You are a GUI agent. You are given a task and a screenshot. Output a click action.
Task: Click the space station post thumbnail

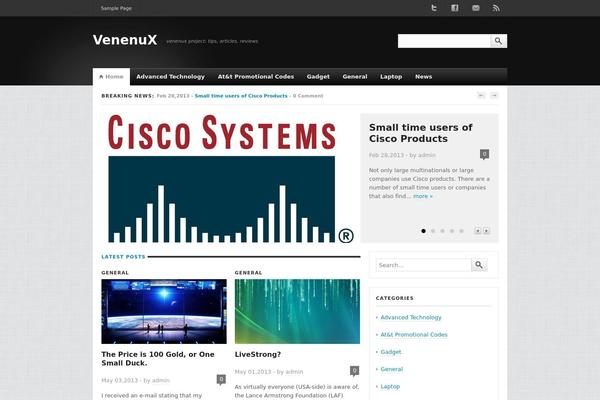(x=164, y=311)
